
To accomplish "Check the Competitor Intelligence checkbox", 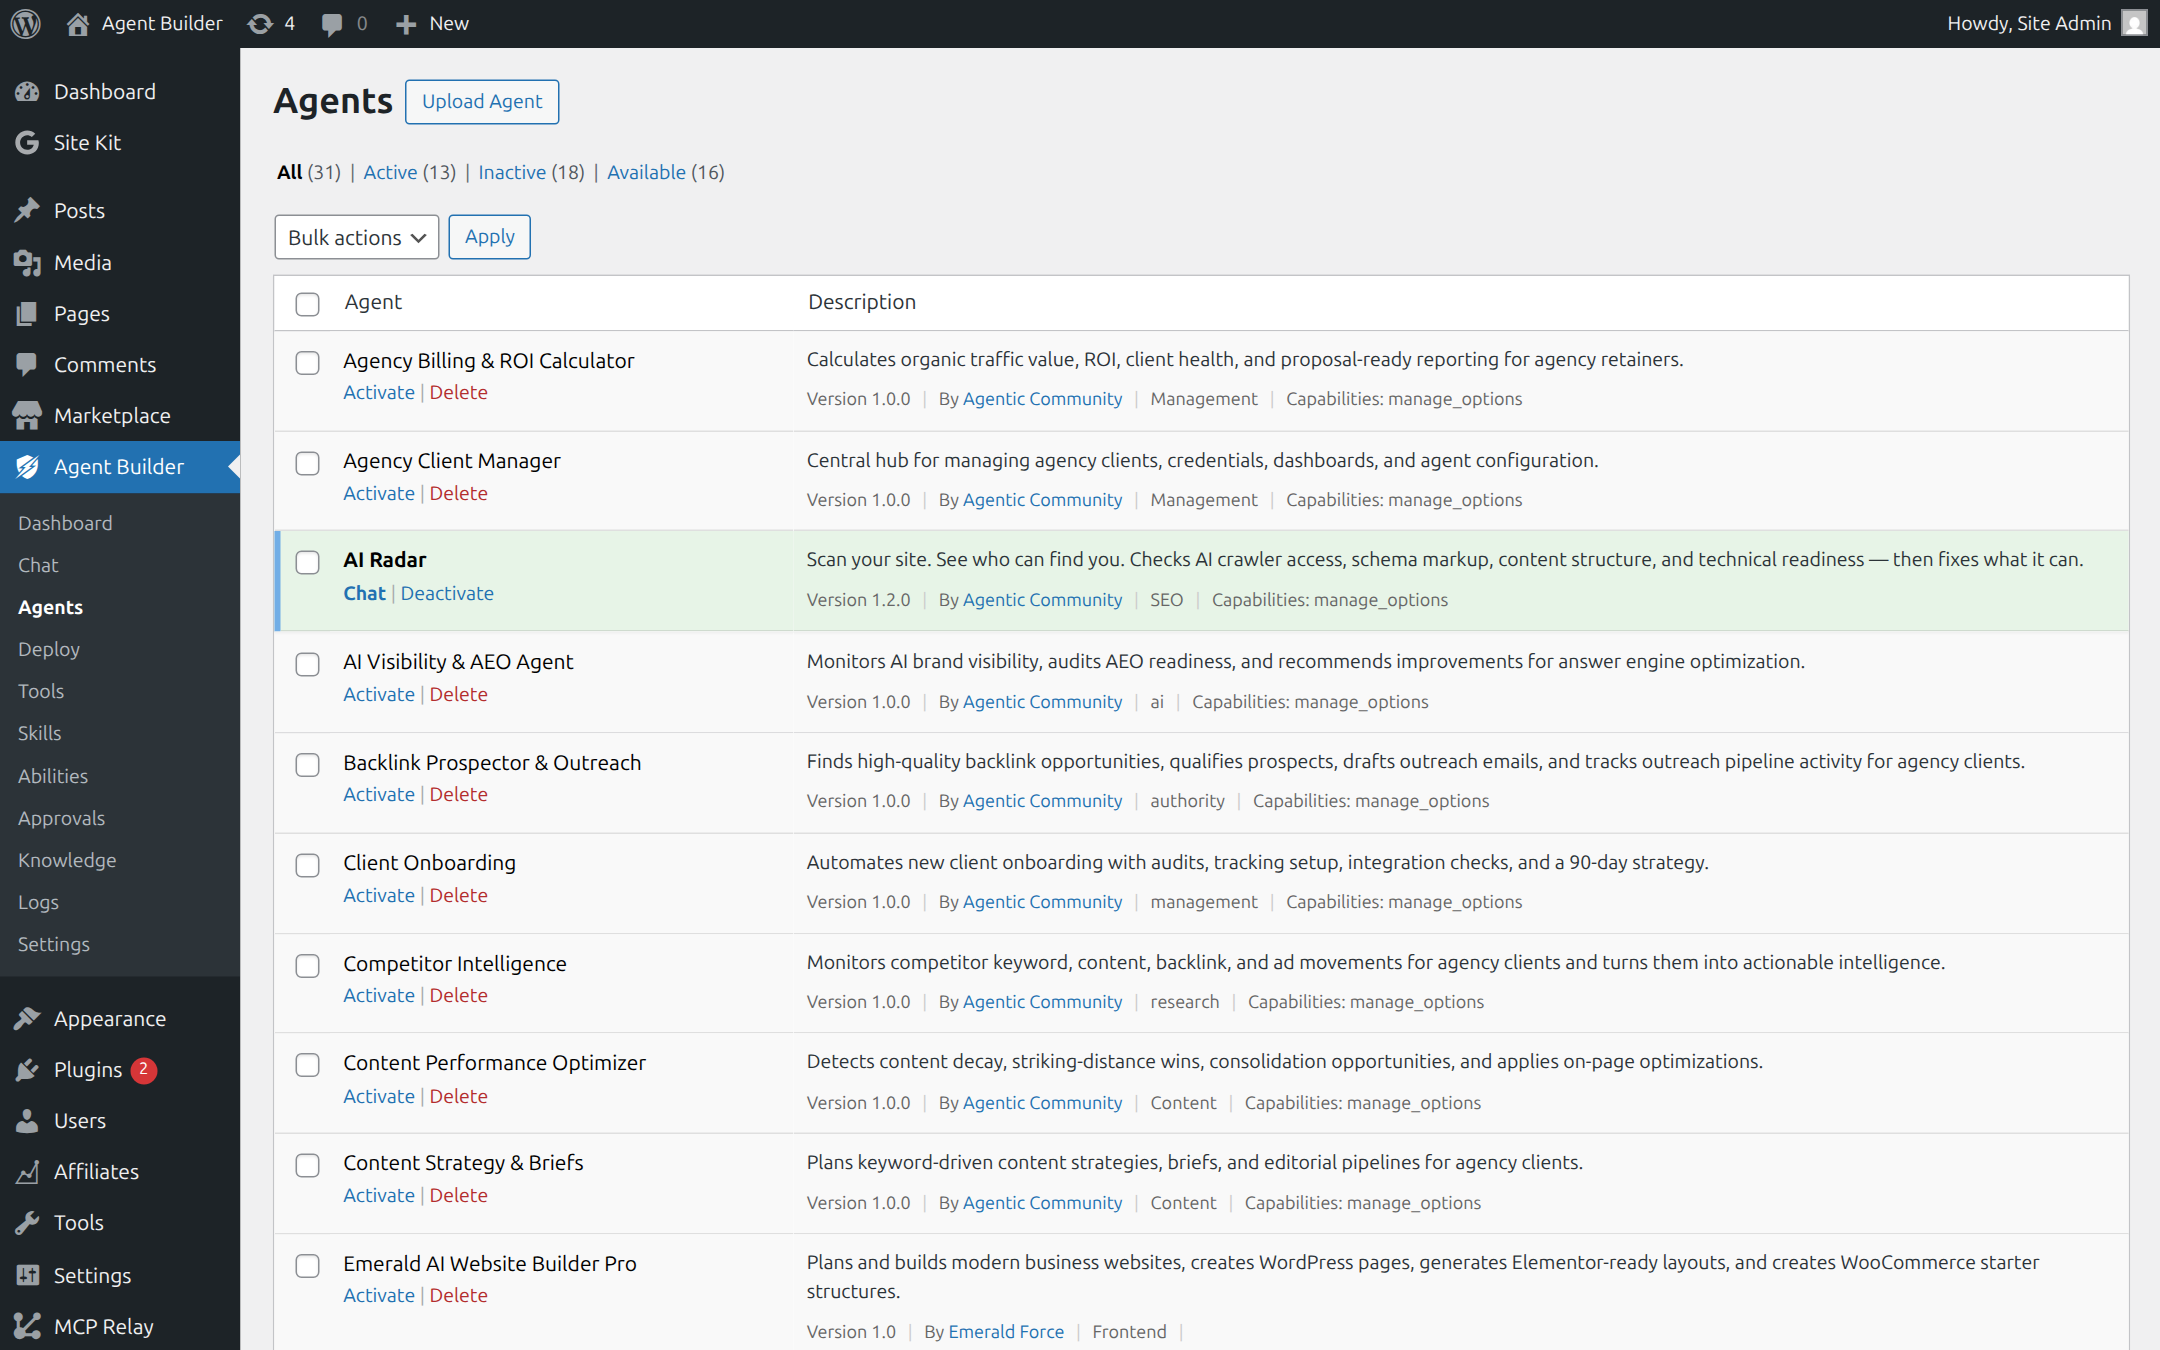I will point(308,966).
